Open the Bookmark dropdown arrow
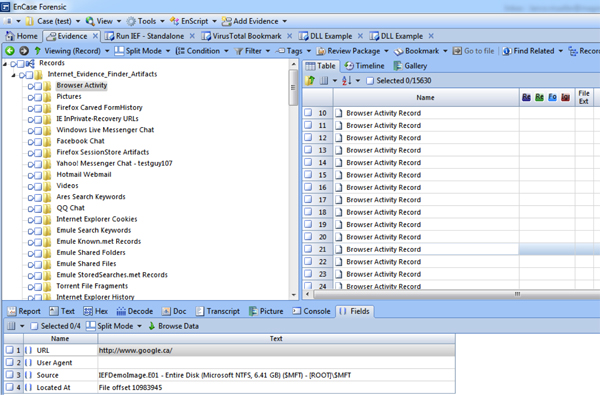600x395 pixels. click(445, 51)
